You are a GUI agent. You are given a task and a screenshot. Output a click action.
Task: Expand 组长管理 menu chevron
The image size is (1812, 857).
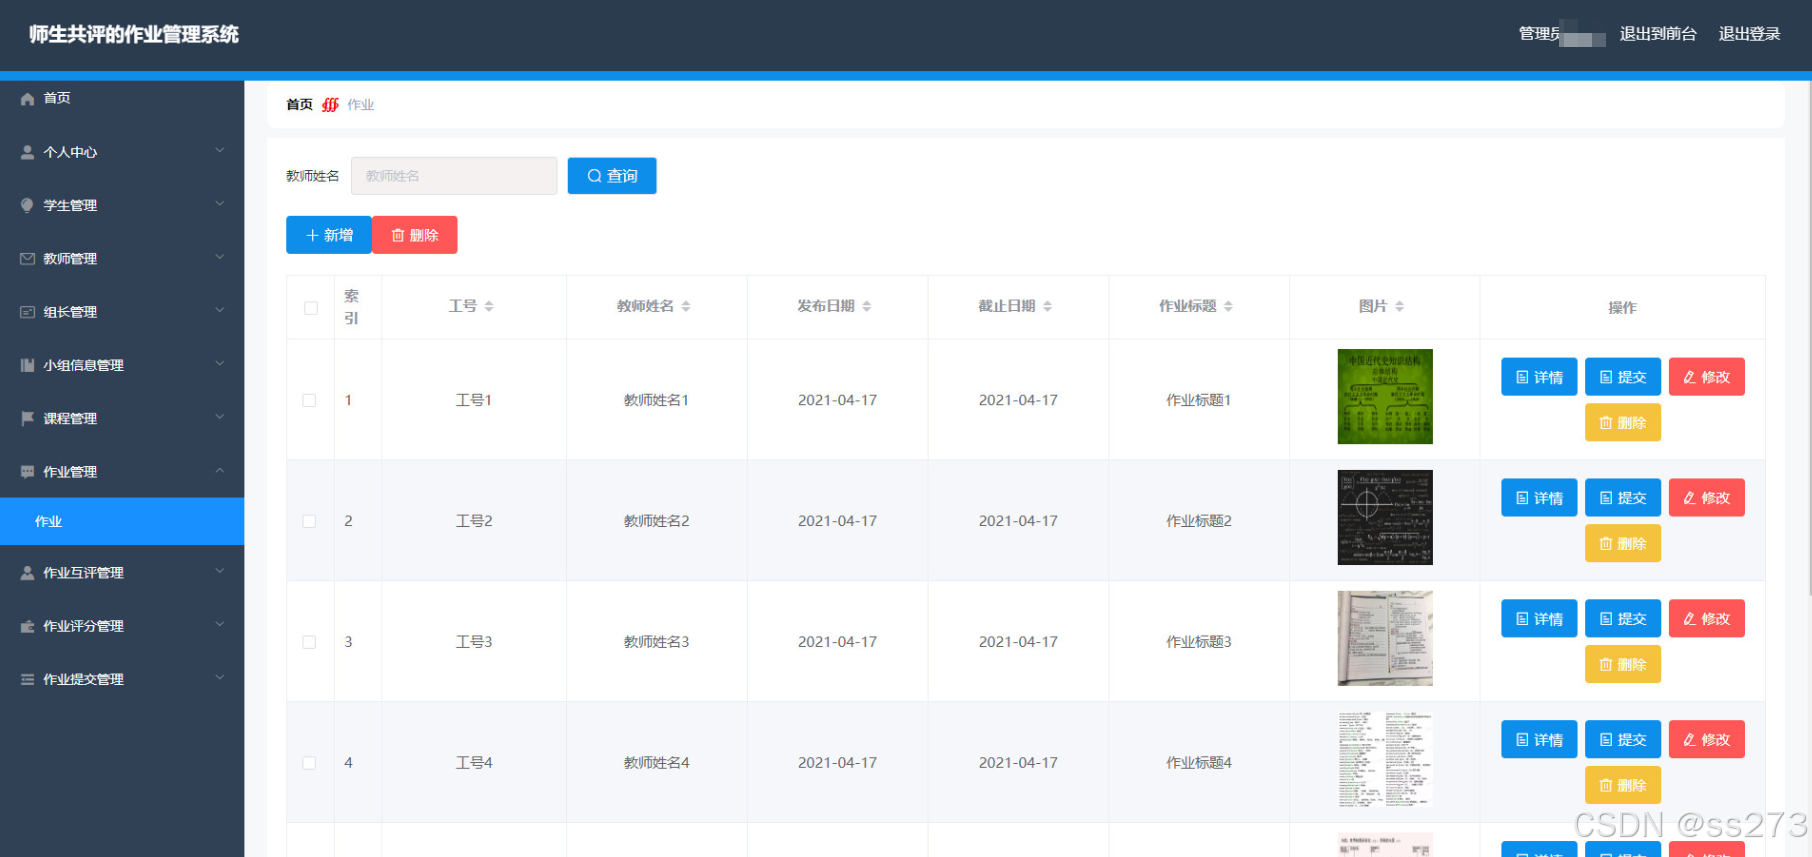(220, 310)
